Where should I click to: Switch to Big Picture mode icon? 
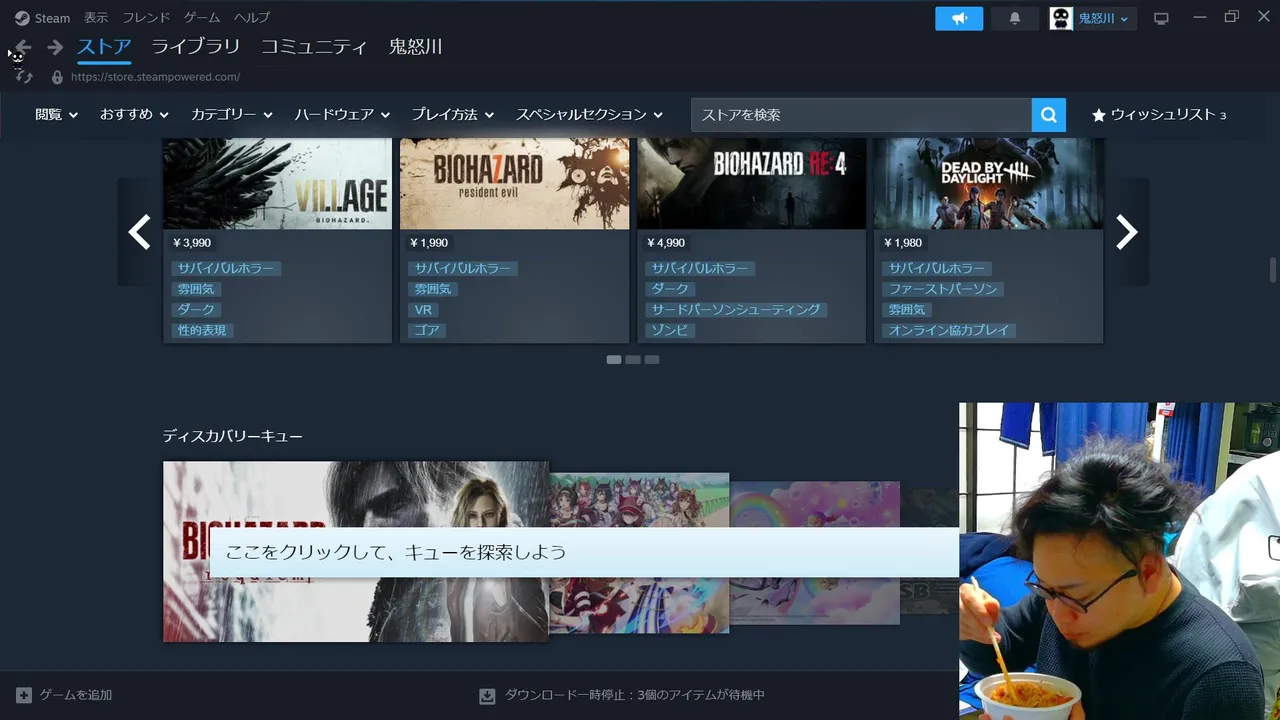[1161, 18]
